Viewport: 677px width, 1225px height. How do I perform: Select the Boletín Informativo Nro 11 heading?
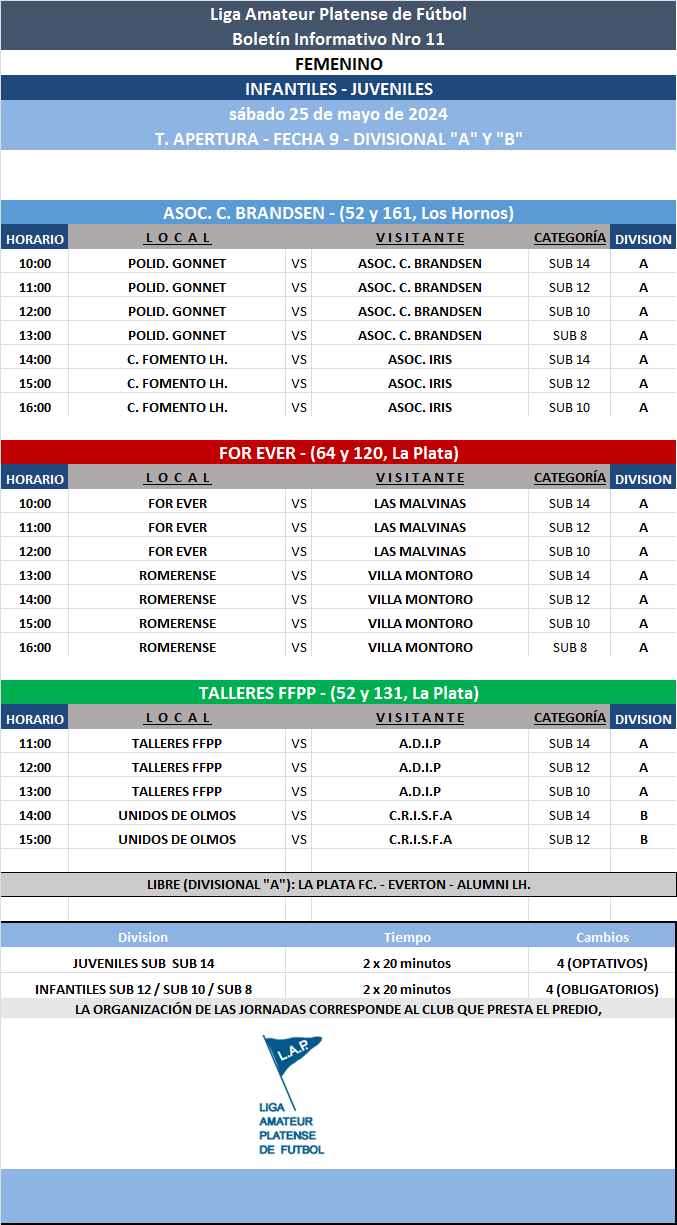point(338,39)
